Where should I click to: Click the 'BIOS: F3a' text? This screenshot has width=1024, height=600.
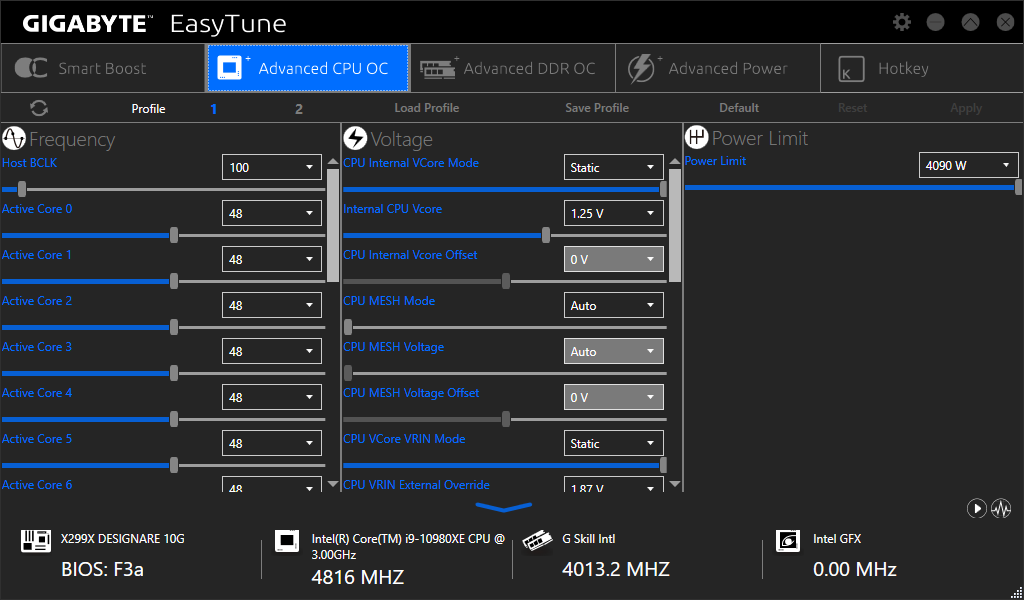(x=103, y=569)
